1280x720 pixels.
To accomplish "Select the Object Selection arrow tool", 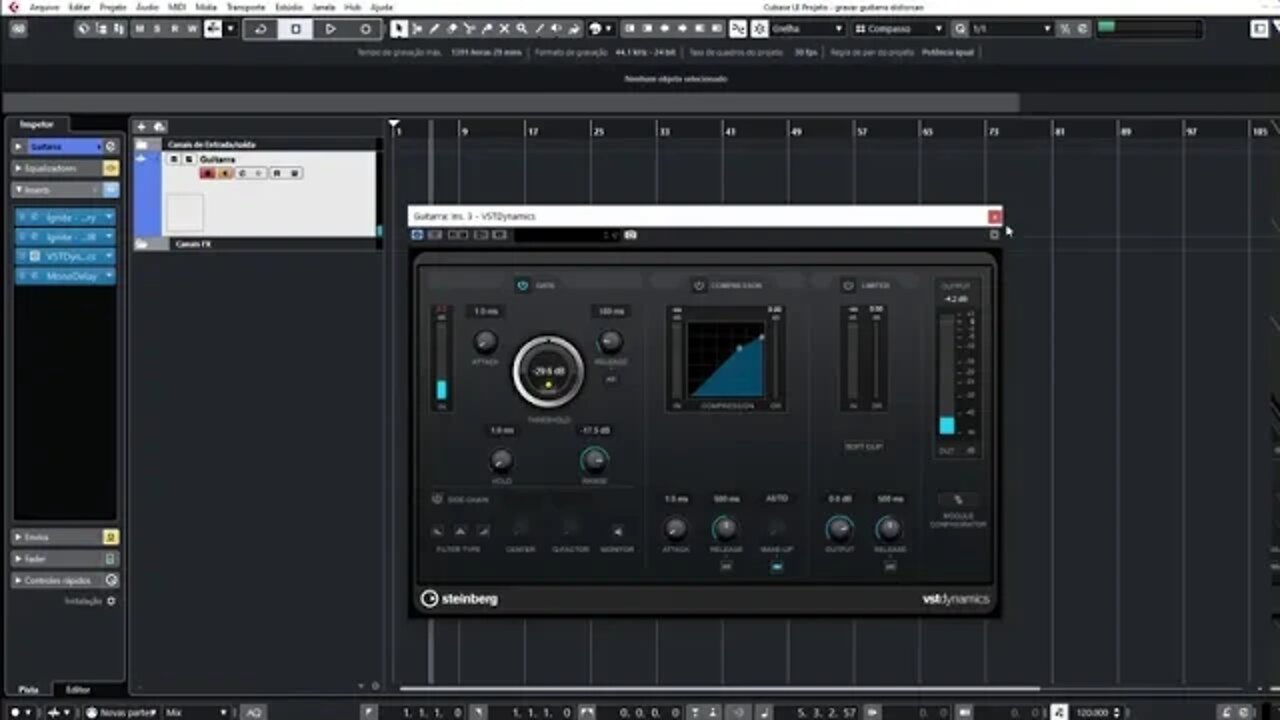I will coord(400,29).
